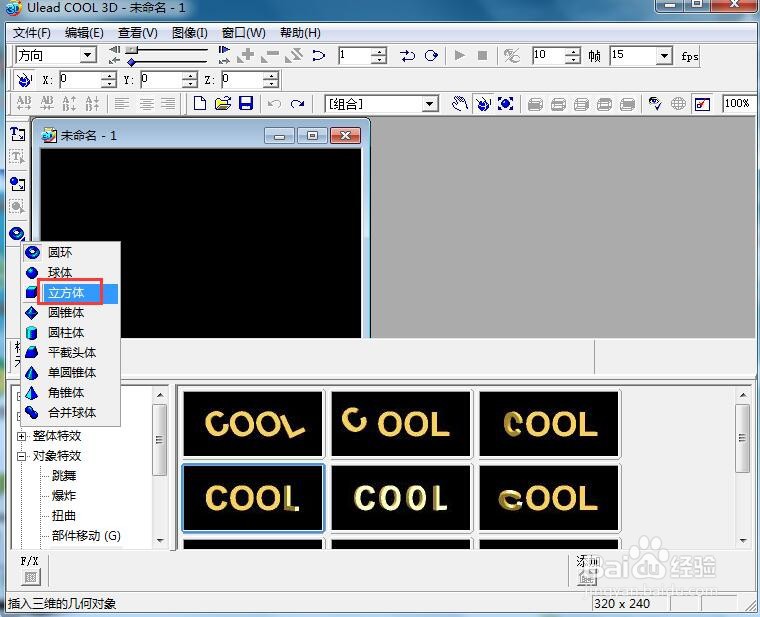Choose 圆锥体 from the shape menu
The height and width of the screenshot is (617, 760).
pyautogui.click(x=71, y=313)
